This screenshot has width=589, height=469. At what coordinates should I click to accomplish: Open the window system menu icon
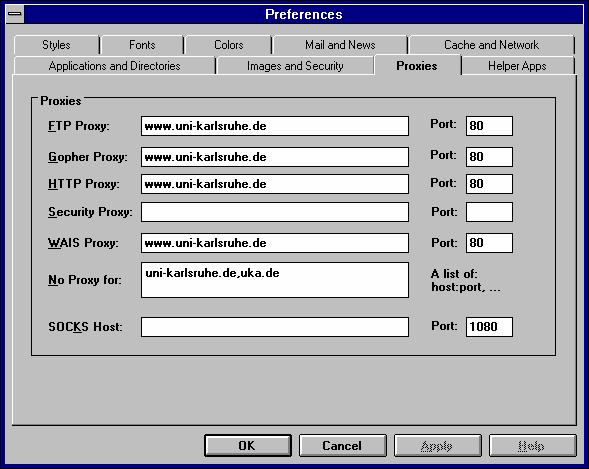point(15,14)
